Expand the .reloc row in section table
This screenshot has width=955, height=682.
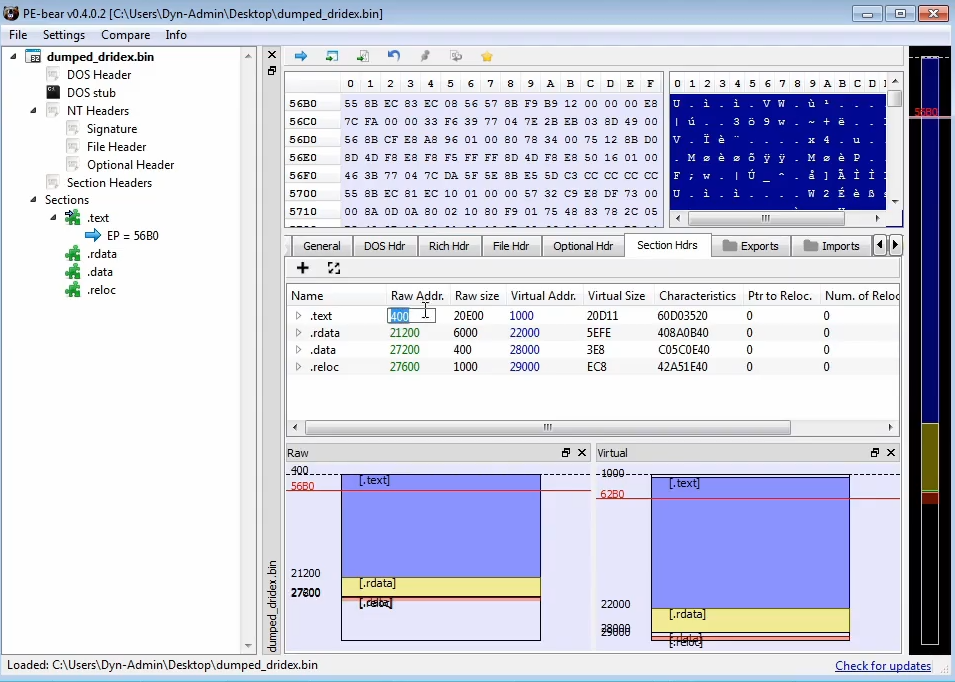298,368
